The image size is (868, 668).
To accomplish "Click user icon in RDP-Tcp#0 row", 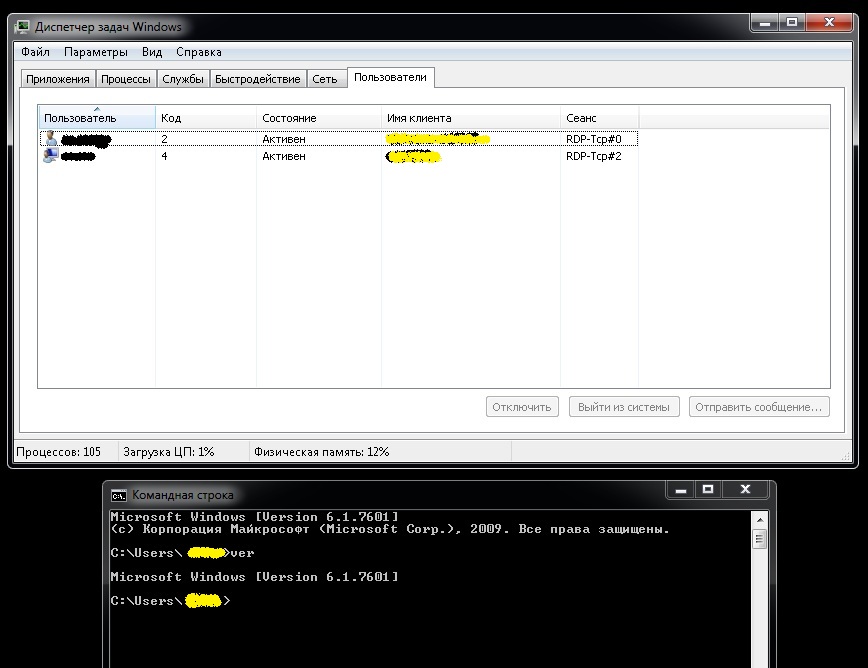I will pyautogui.click(x=50, y=138).
